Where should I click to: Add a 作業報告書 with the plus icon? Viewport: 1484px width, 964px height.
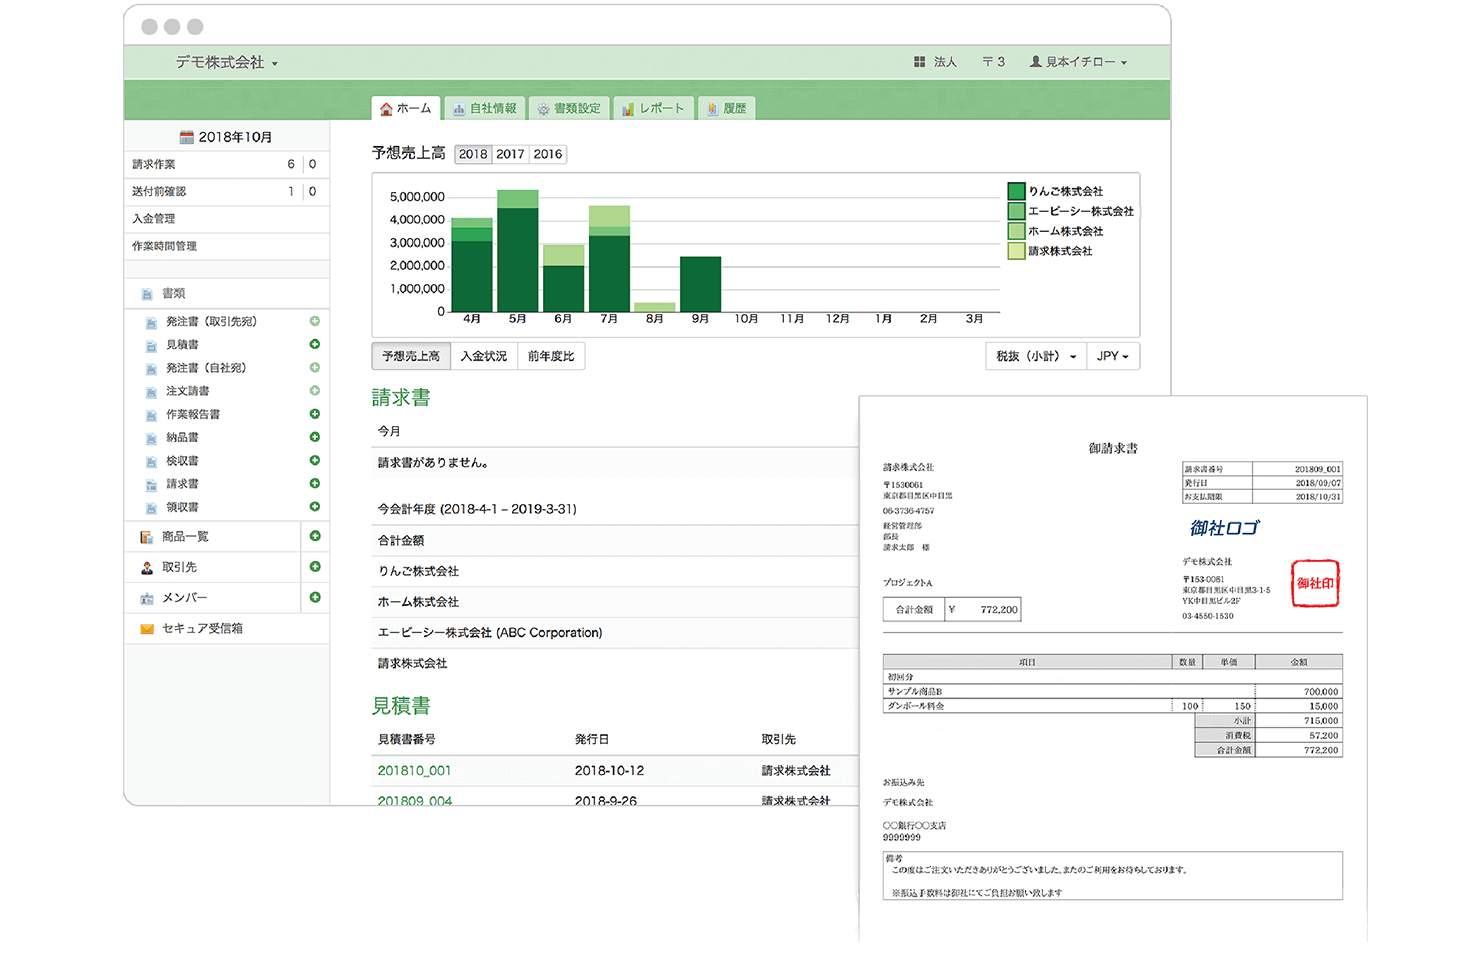pyautogui.click(x=315, y=414)
